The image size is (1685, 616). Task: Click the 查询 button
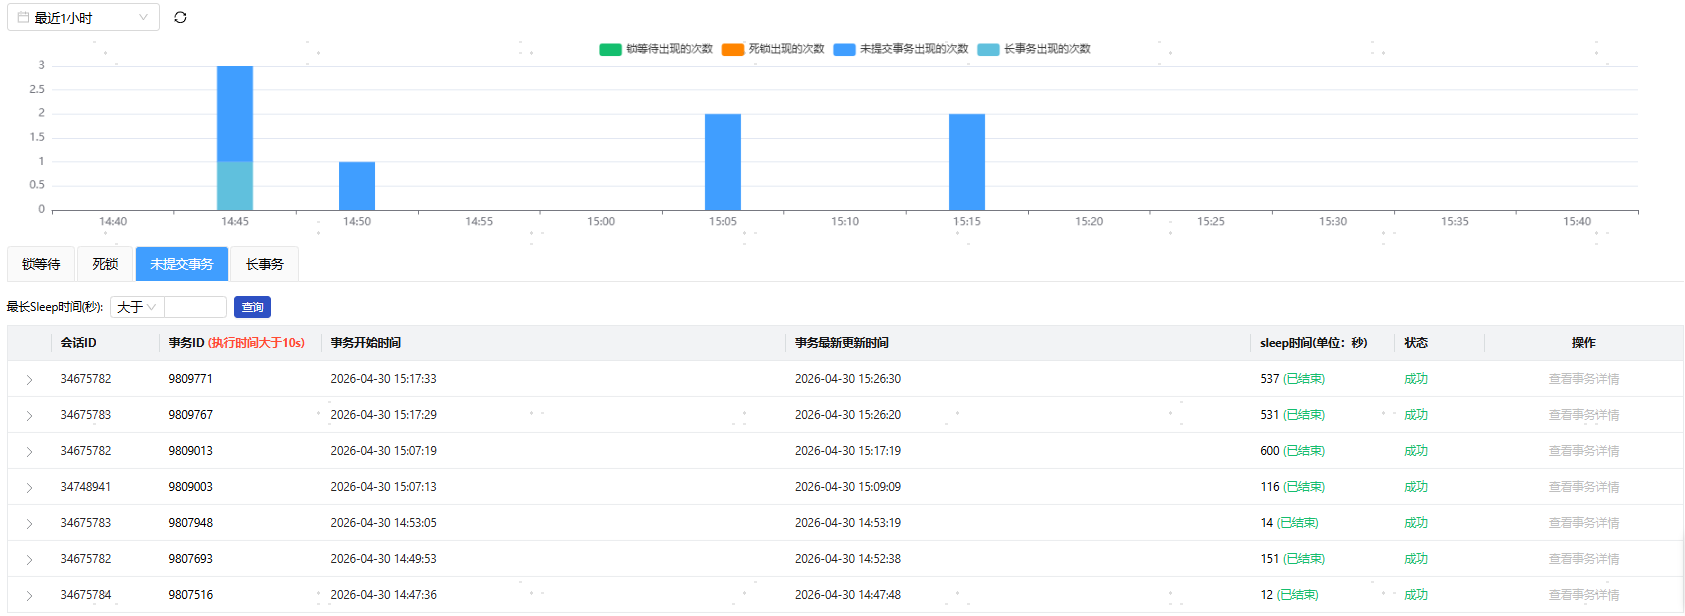pyautogui.click(x=252, y=307)
